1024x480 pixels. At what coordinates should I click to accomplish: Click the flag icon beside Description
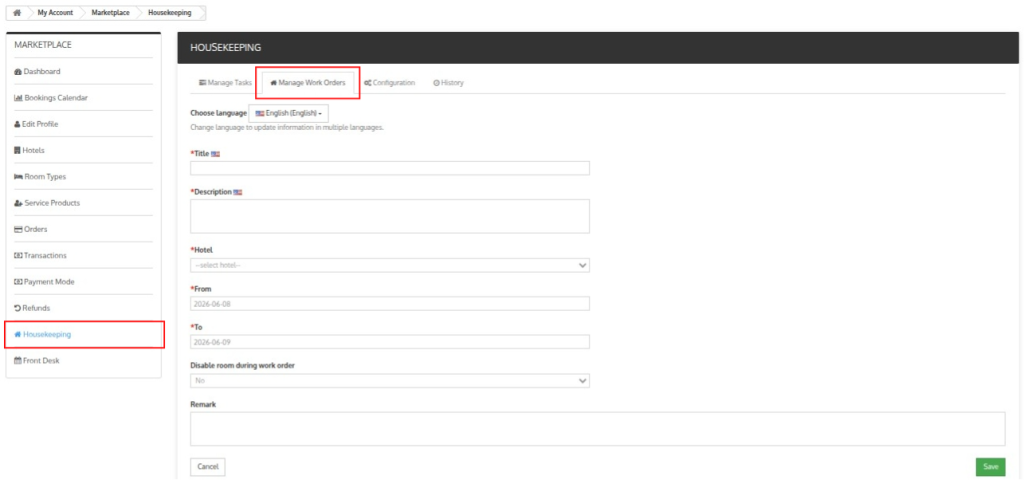(x=238, y=193)
